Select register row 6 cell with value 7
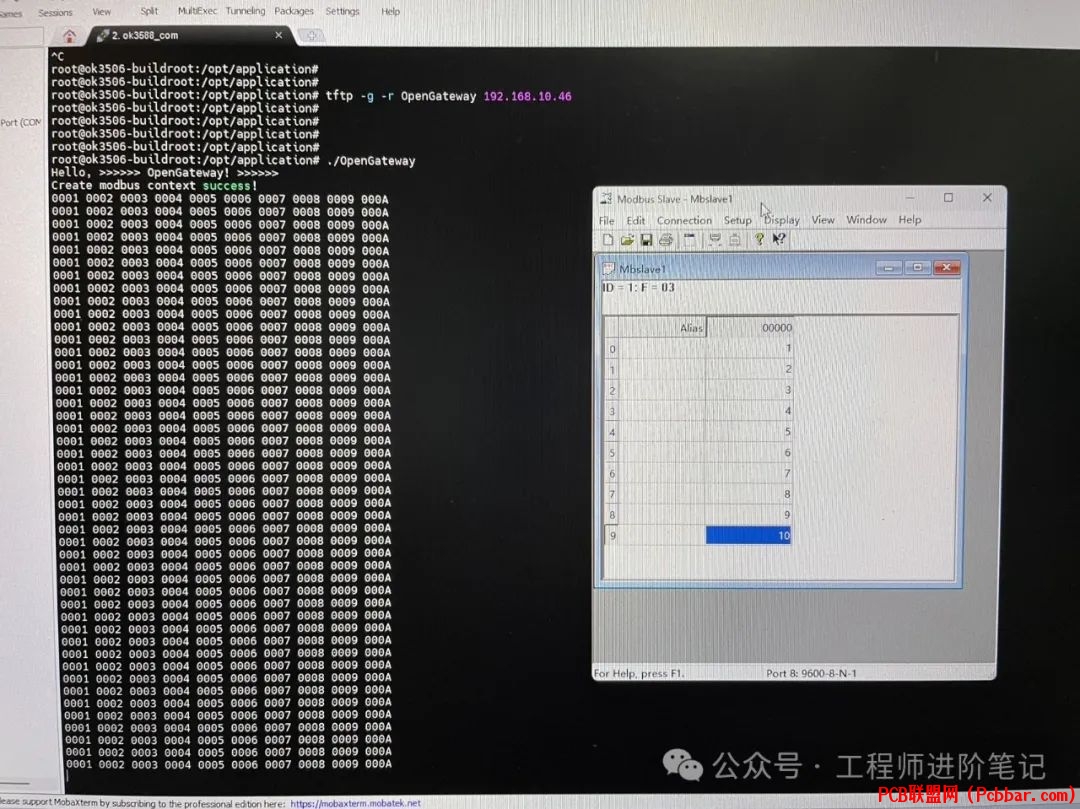Image resolution: width=1080 pixels, height=809 pixels. [749, 473]
